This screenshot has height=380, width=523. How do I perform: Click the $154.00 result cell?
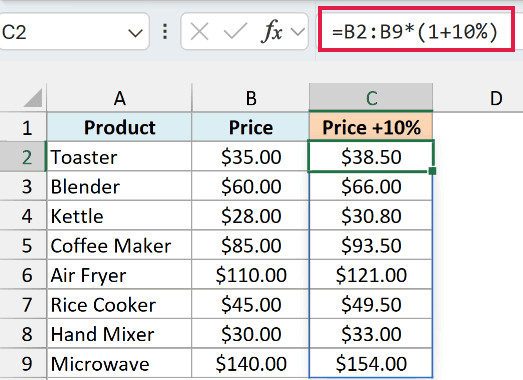click(371, 363)
